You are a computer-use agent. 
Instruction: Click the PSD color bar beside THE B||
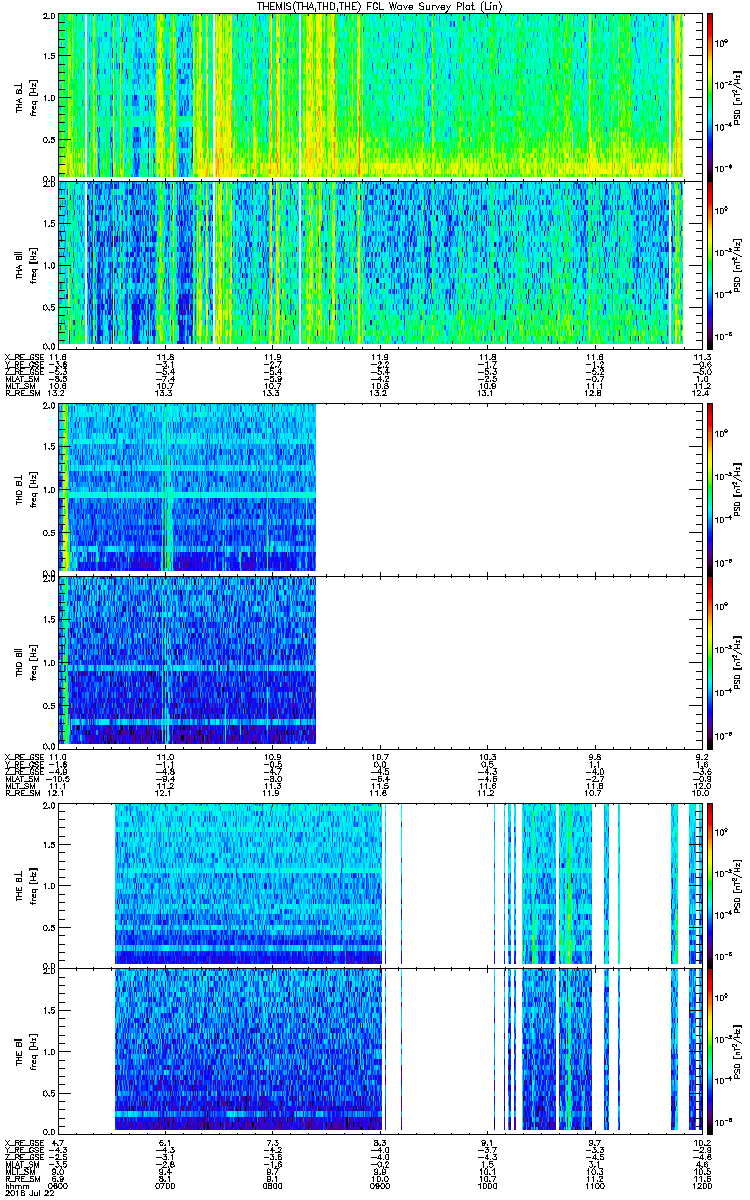click(x=710, y=1049)
